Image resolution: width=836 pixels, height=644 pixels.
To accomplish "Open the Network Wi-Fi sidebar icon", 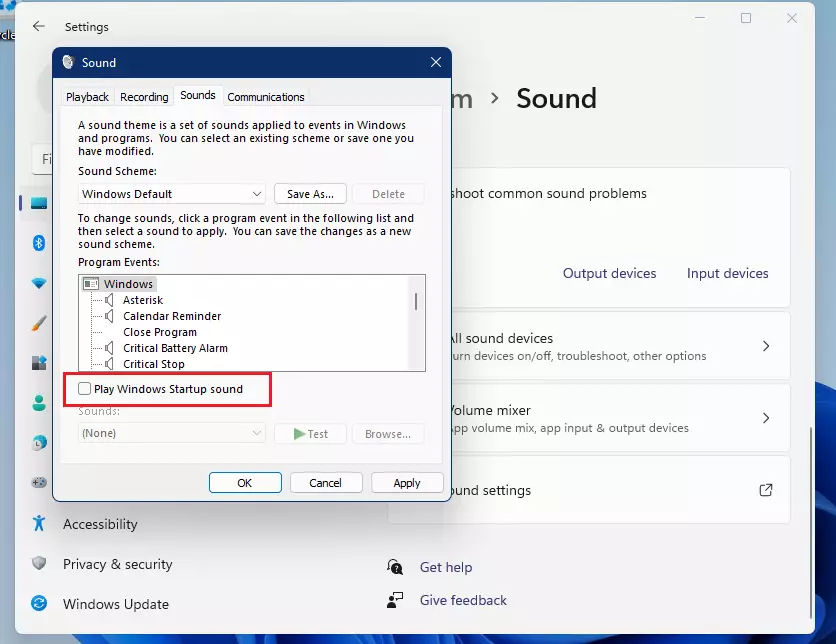I will coord(39,283).
